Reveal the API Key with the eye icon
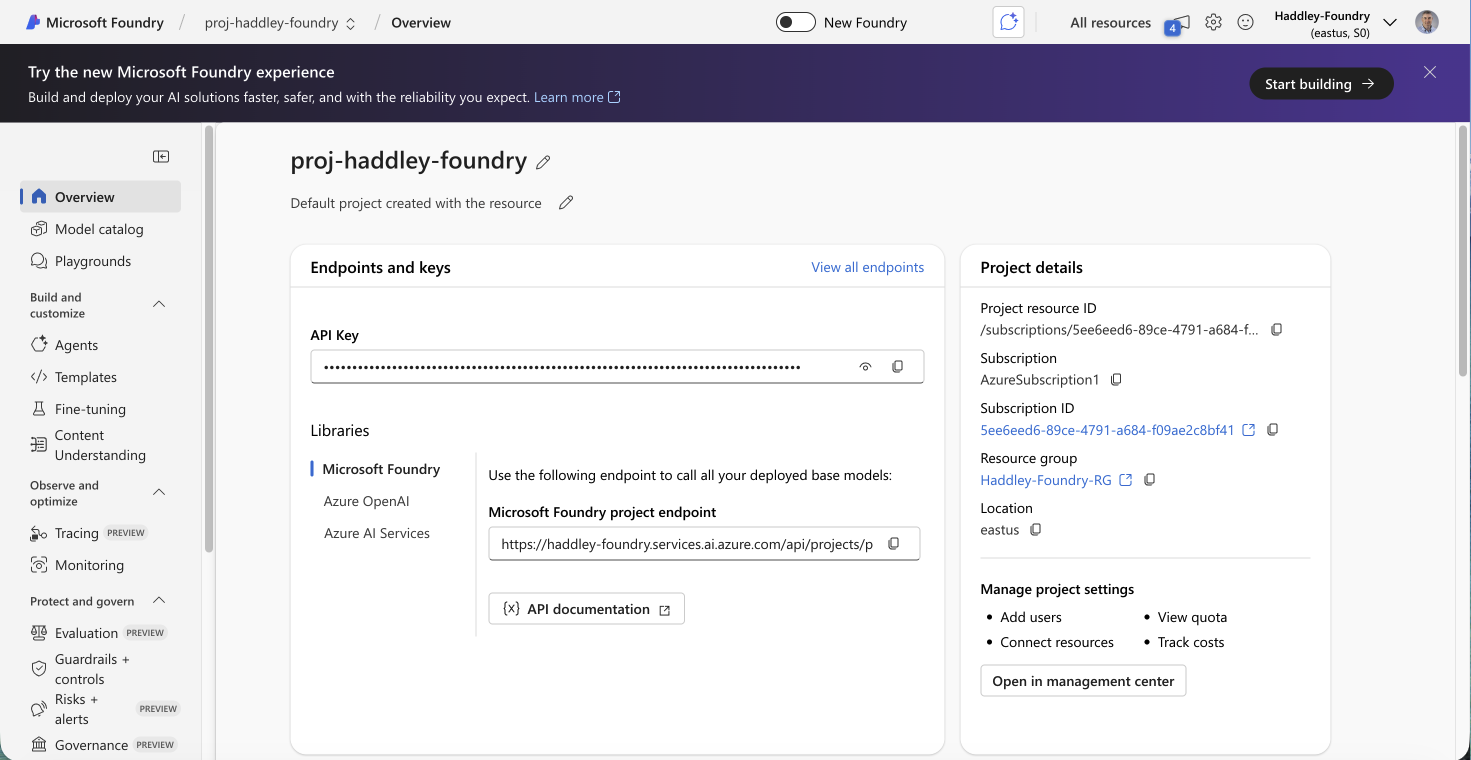 coord(864,366)
